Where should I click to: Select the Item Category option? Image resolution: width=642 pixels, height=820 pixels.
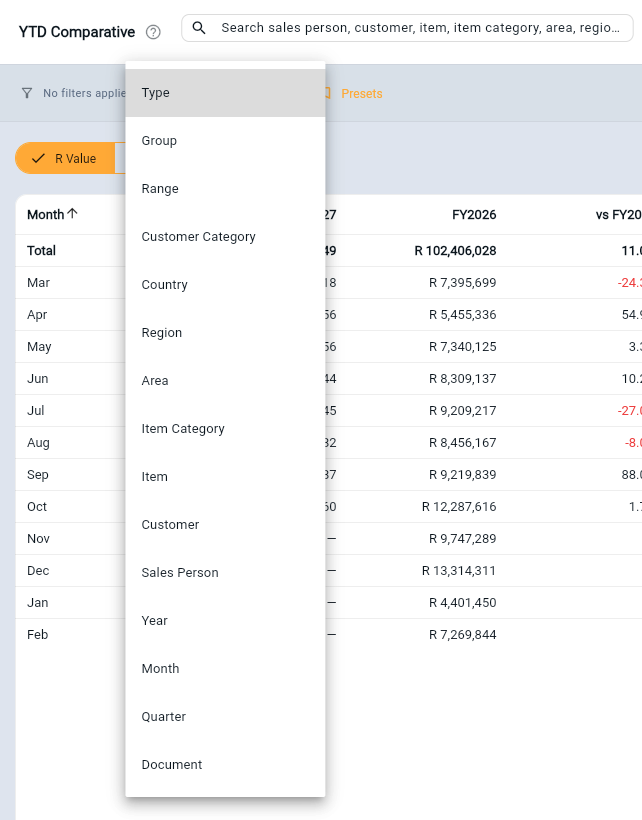(225, 429)
